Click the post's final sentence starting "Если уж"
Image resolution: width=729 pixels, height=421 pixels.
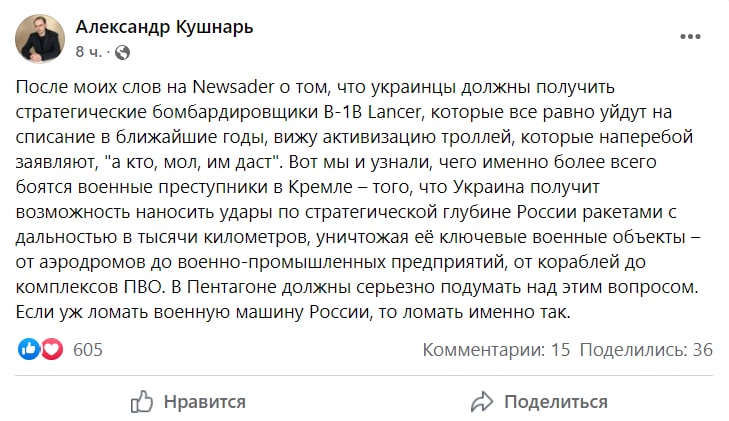click(x=295, y=312)
